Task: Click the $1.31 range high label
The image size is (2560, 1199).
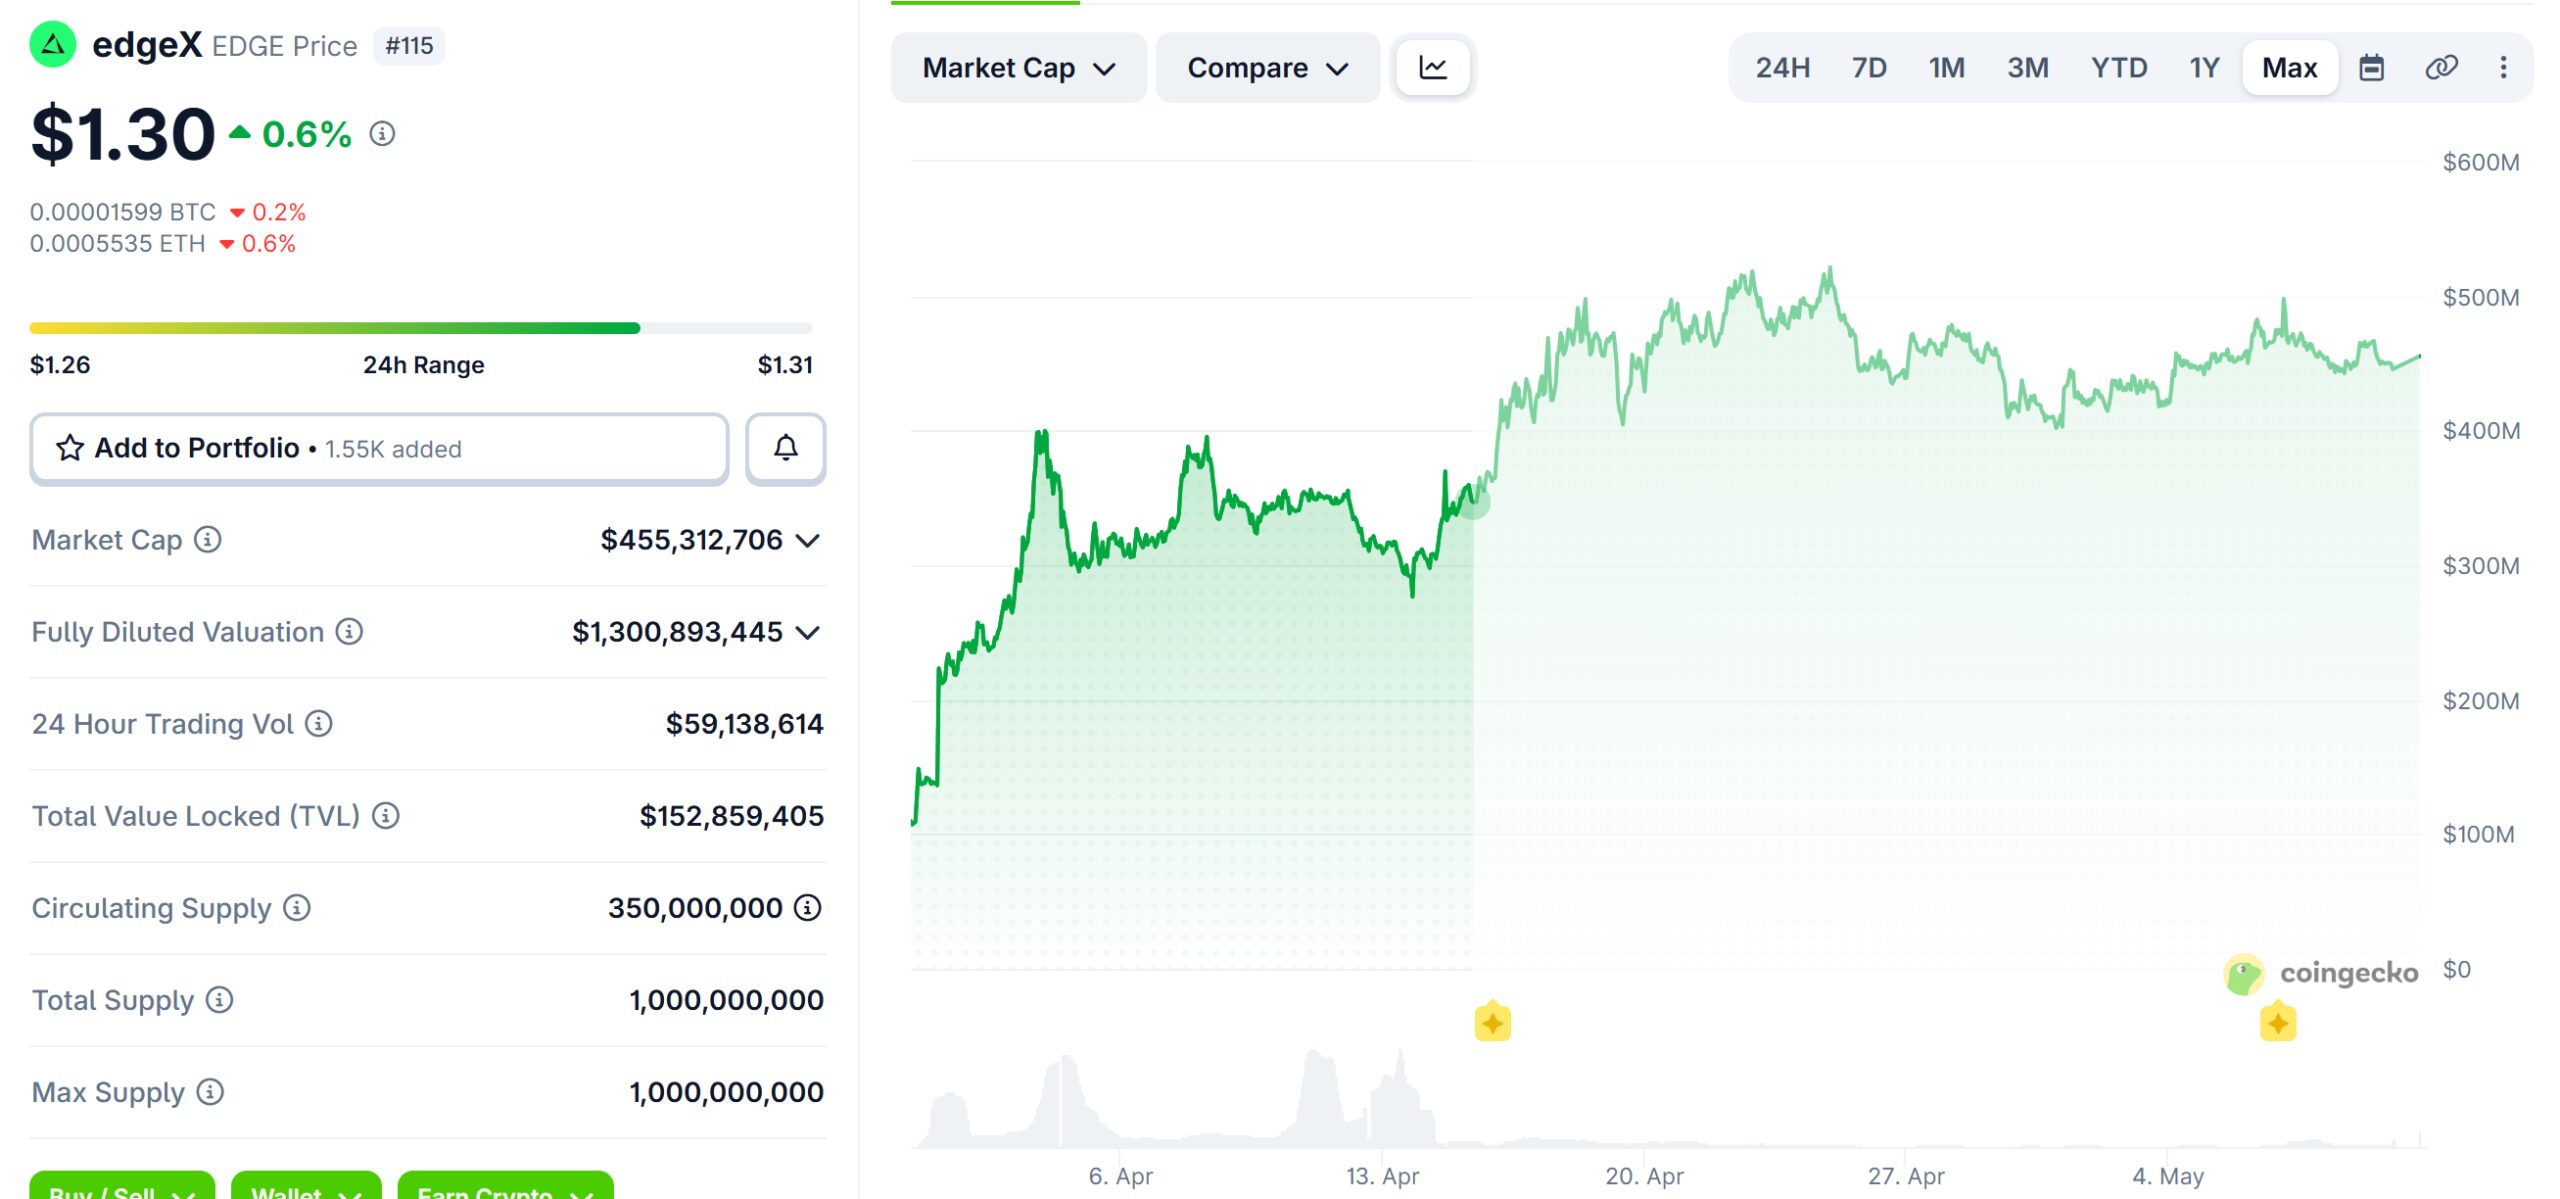Action: coord(785,365)
